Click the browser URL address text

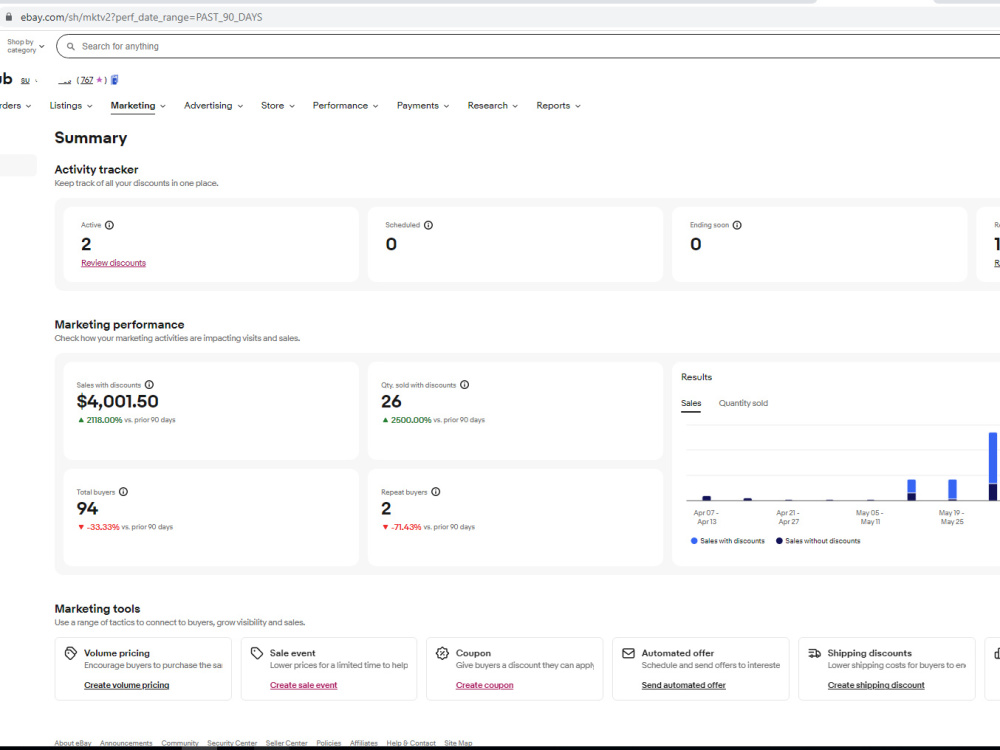(x=142, y=17)
